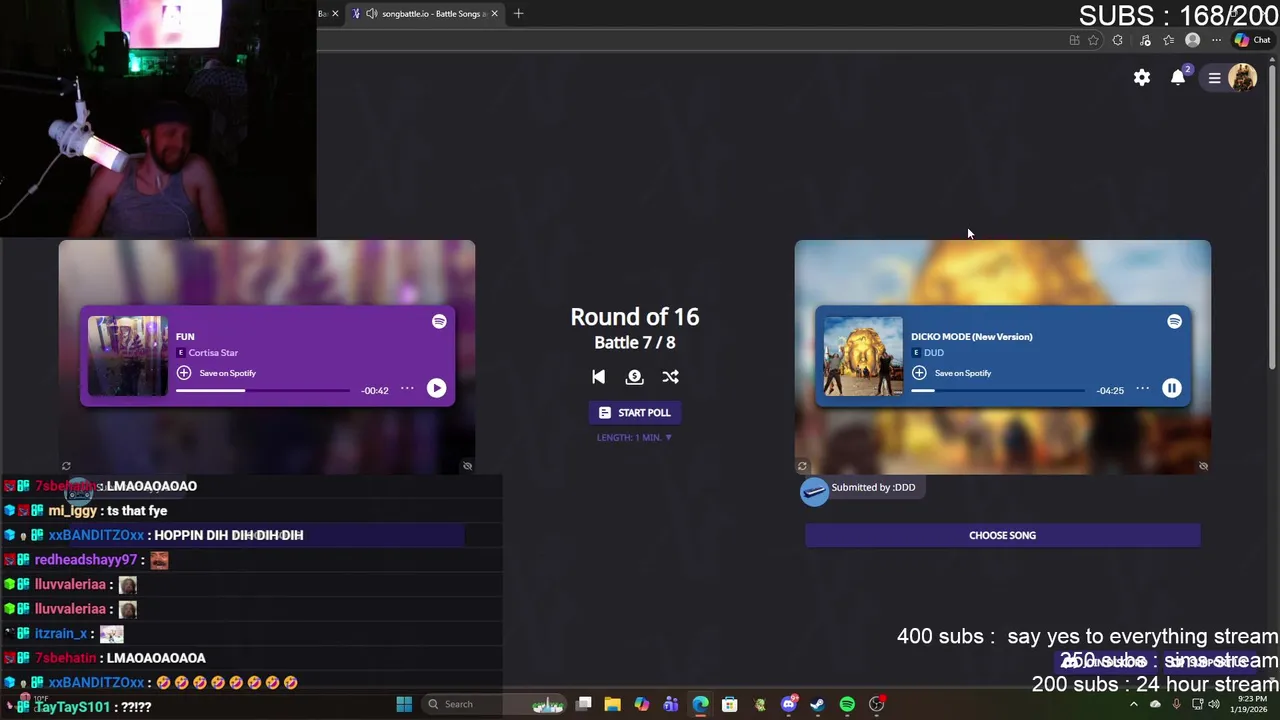Seek in the FUN progress bar

coord(263,390)
